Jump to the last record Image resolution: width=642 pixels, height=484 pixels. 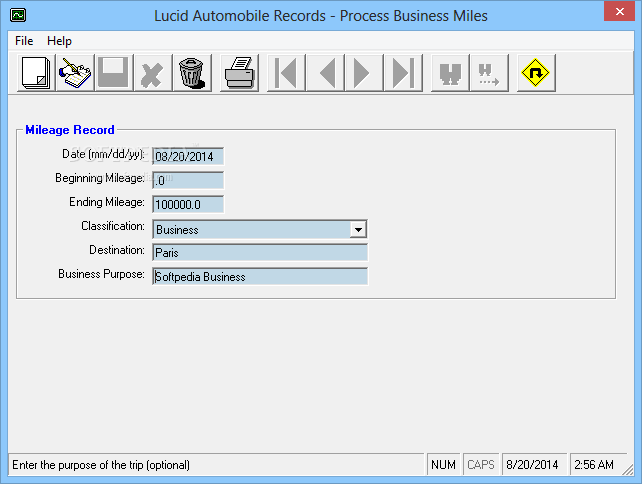(403, 73)
